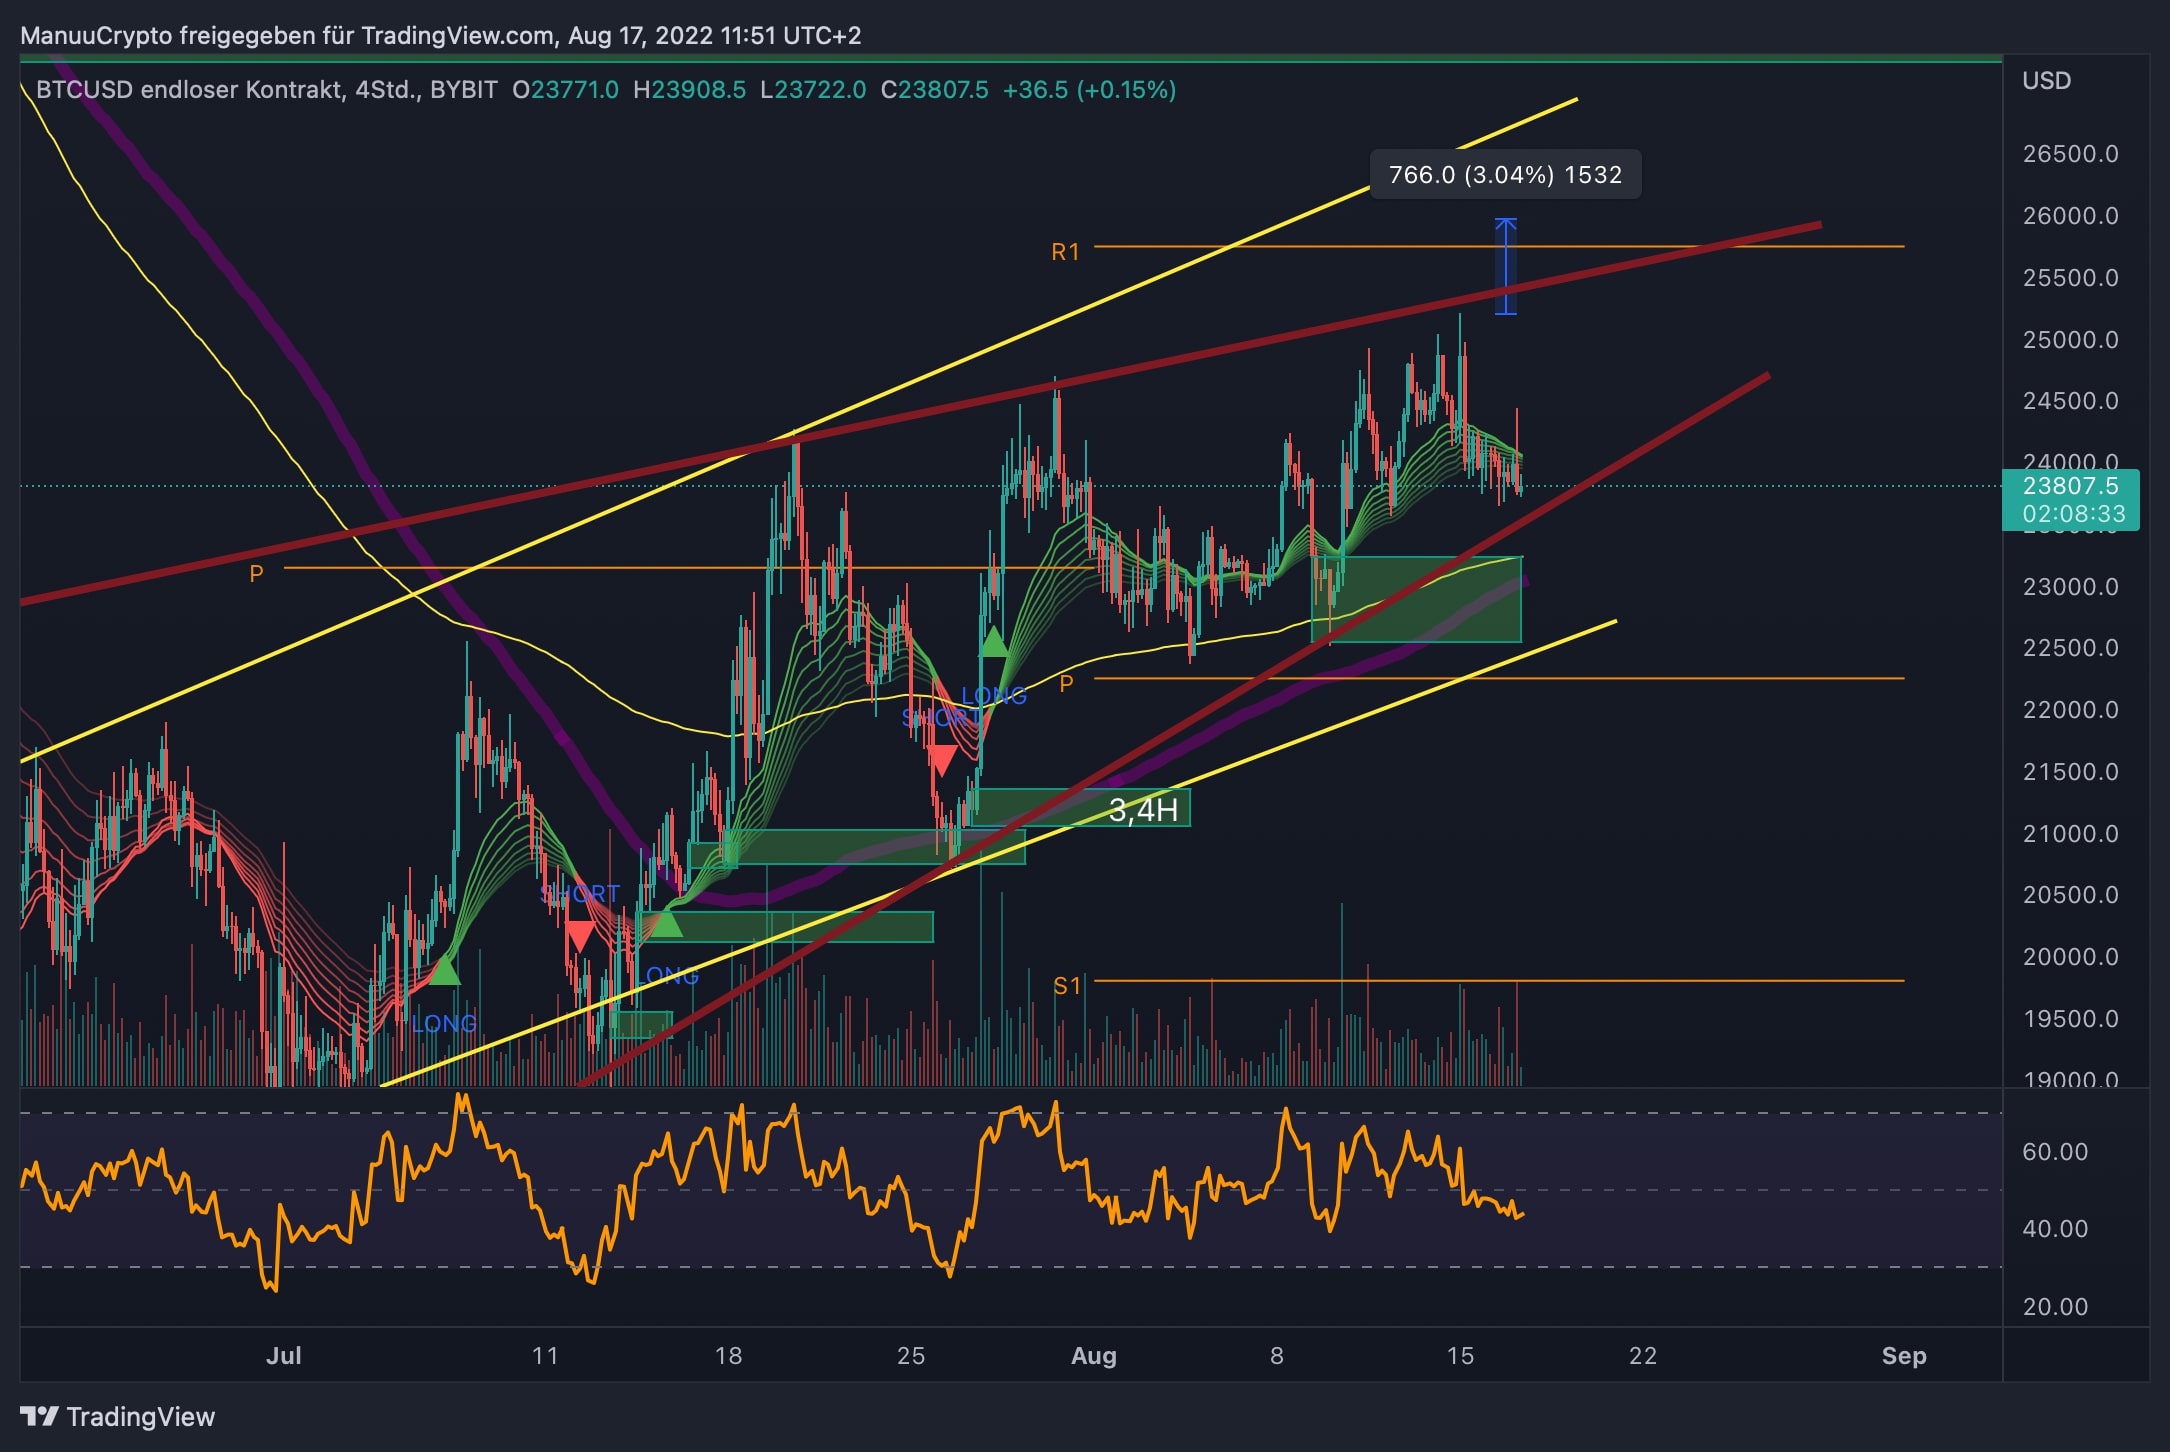The height and width of the screenshot is (1452, 2170).
Task: Click the 18 date label on time axis
Action: (728, 1356)
